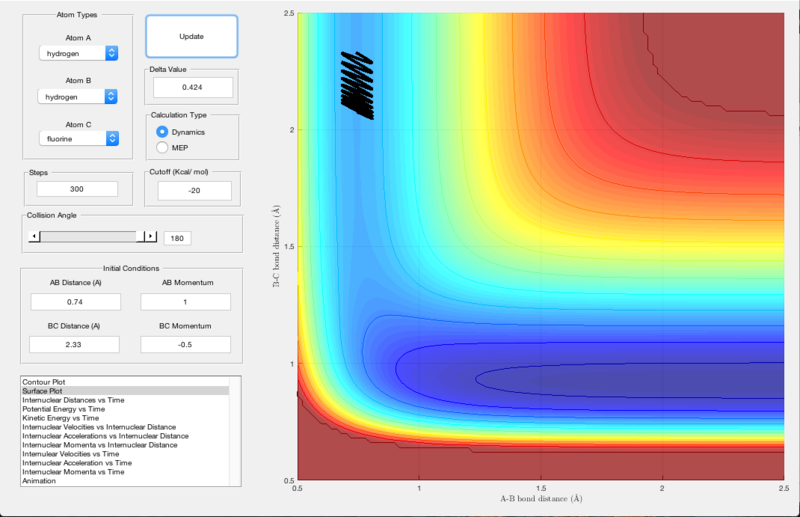The height and width of the screenshot is (517, 800).
Task: Open the Atom A hydrogen dropdown
Action: coord(79,53)
